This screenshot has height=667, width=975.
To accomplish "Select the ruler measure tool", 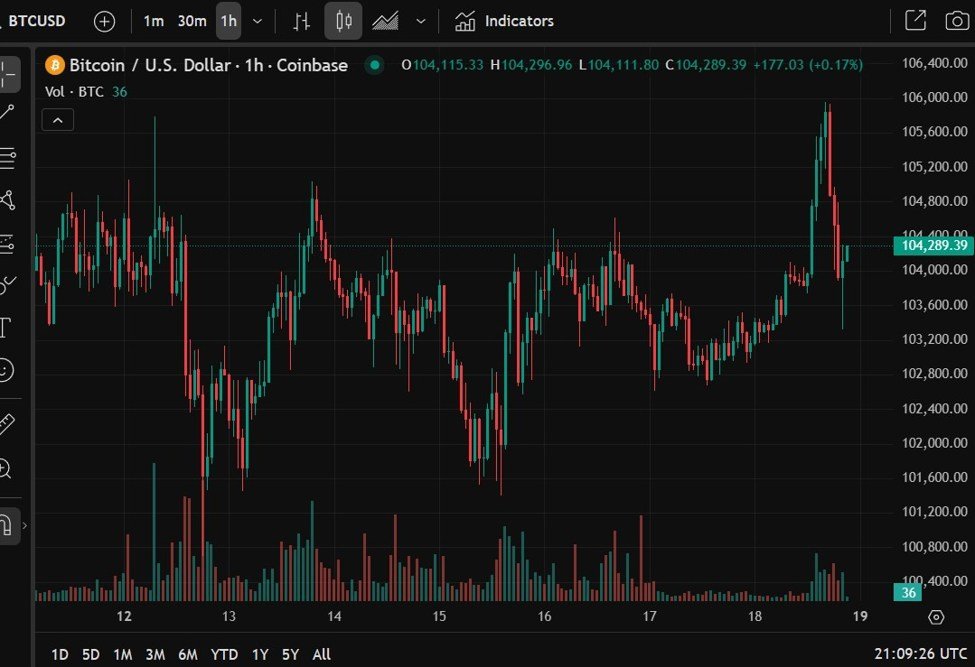I will pyautogui.click(x=6, y=424).
